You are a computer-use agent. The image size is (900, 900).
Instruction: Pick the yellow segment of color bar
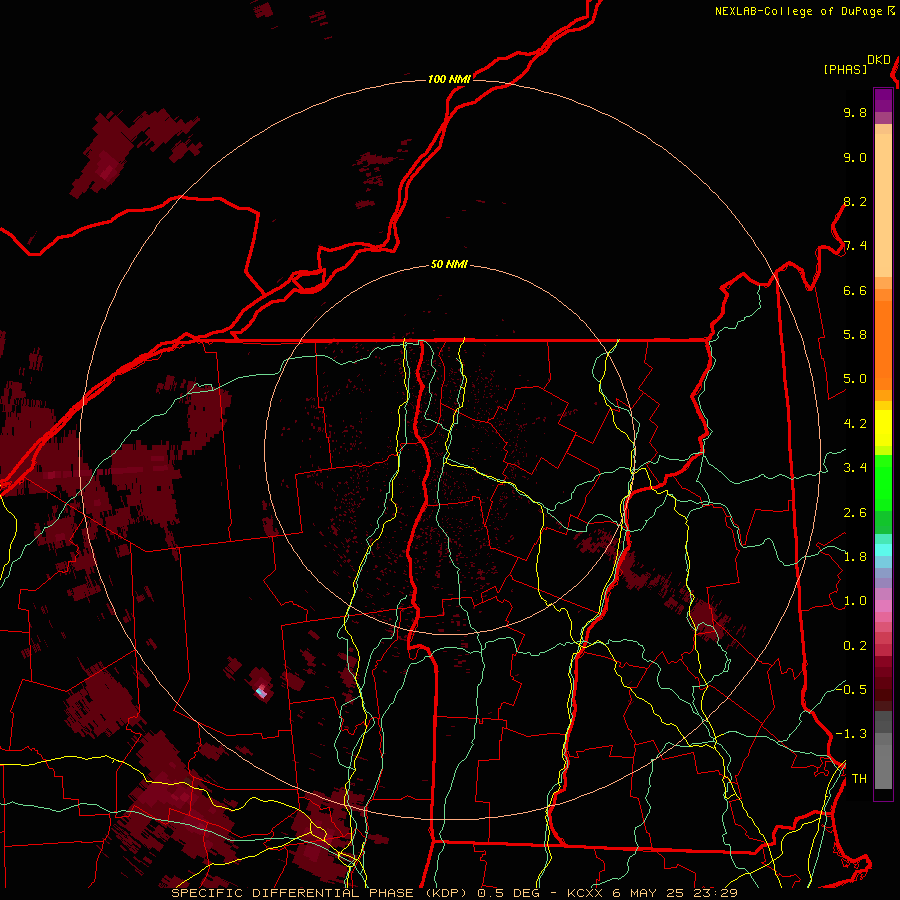(x=883, y=428)
